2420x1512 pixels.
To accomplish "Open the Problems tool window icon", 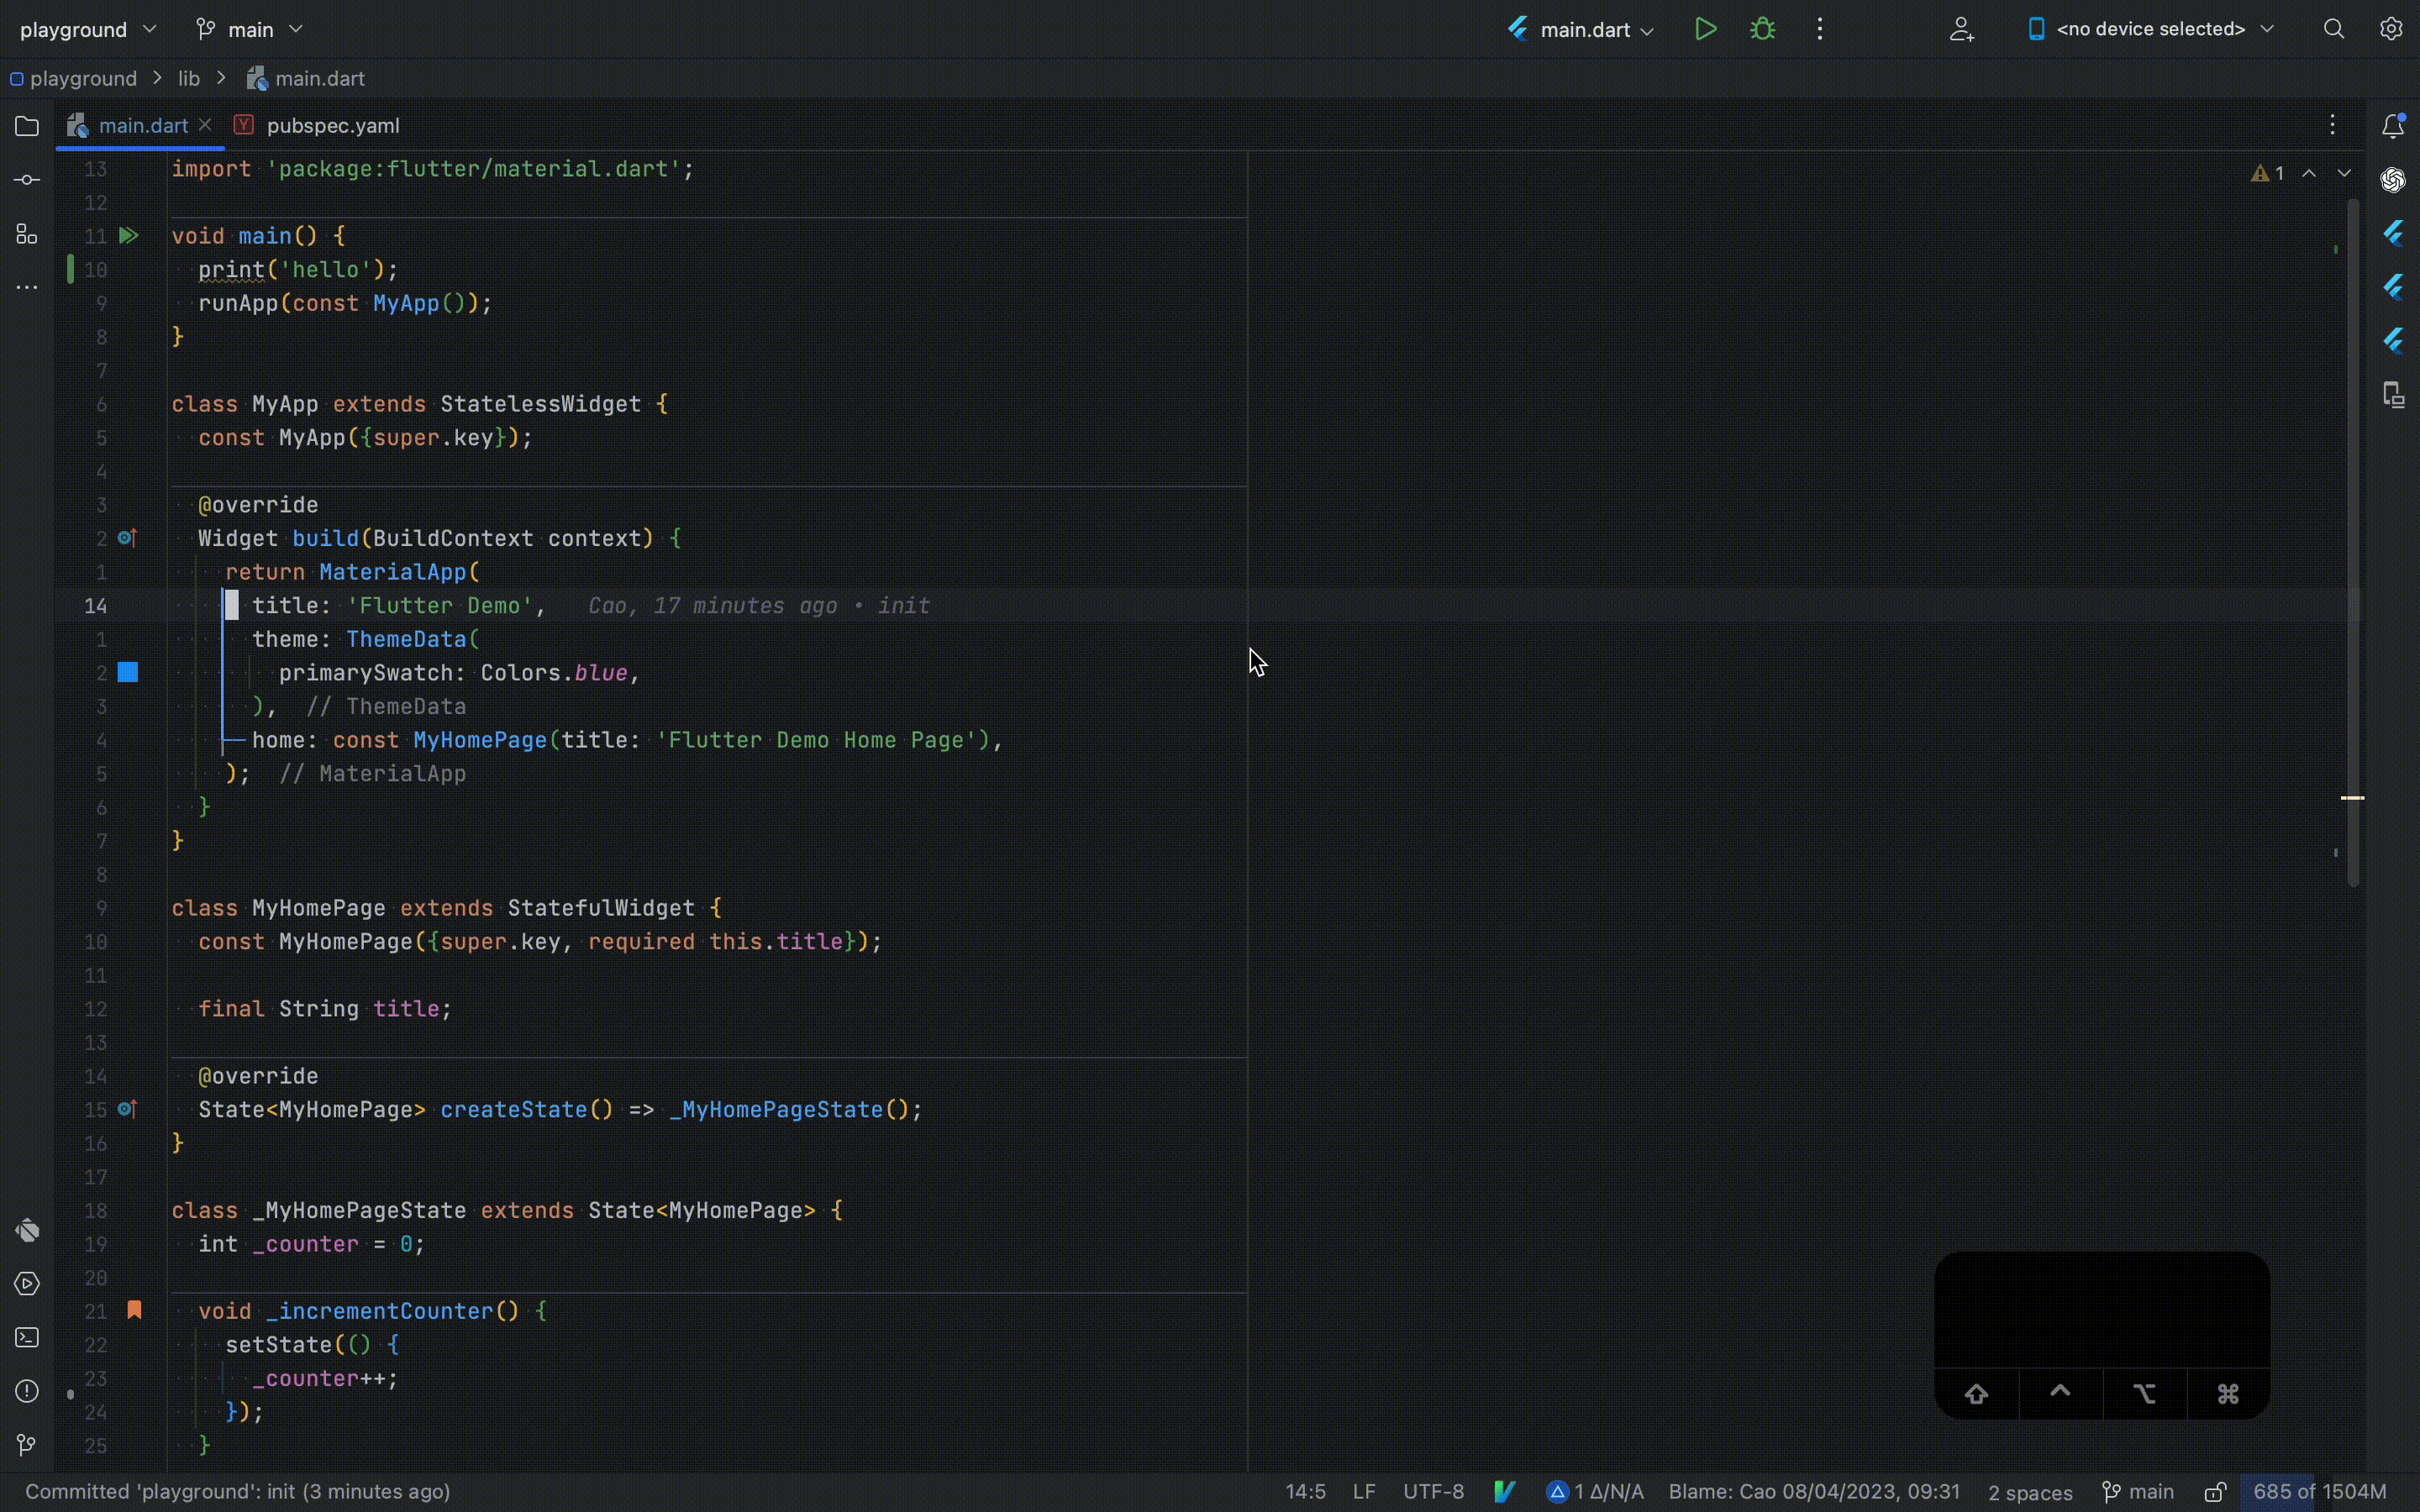I will 27,1391.
